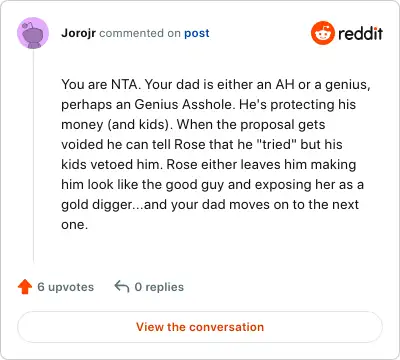Screen dimensions: 400x360
Task: Click the comment line starting "You are NTA"
Action: (x=216, y=85)
